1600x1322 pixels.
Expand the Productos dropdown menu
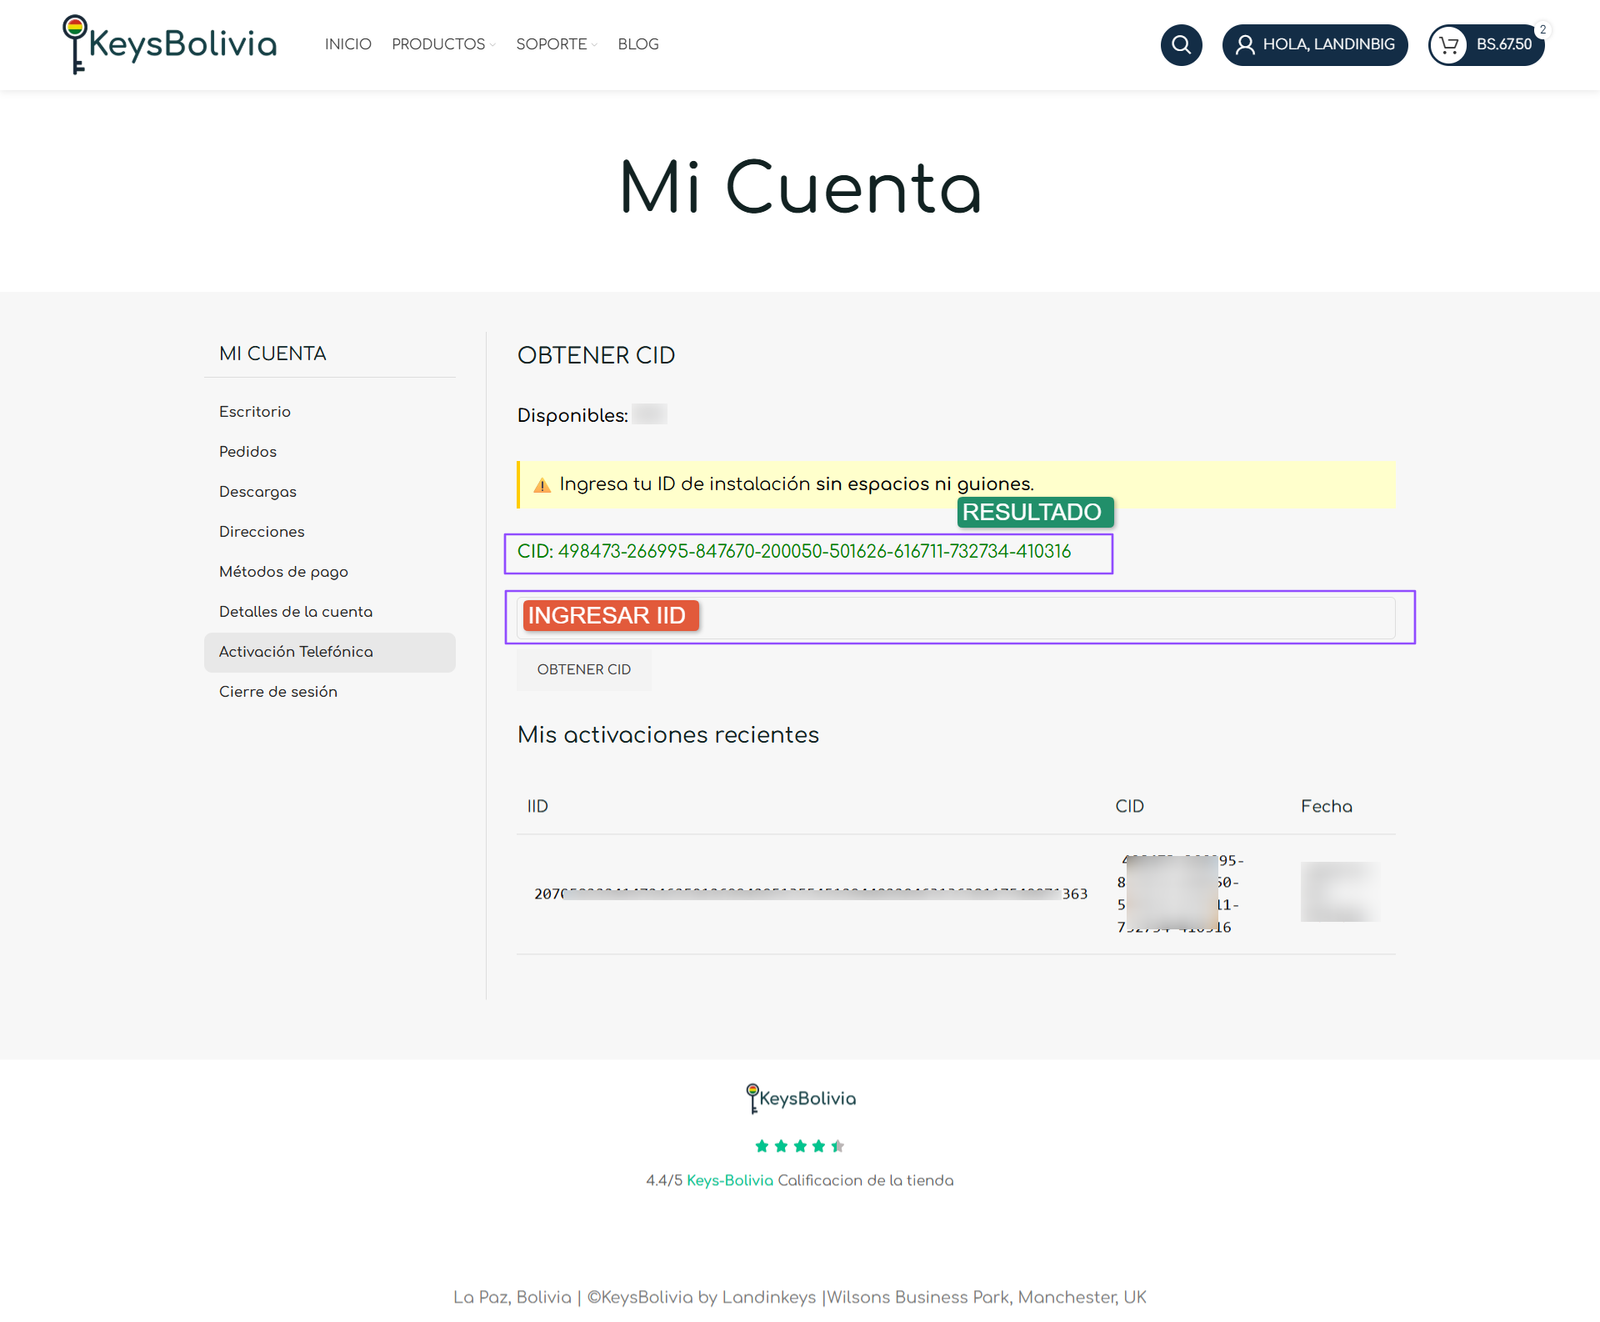point(443,44)
